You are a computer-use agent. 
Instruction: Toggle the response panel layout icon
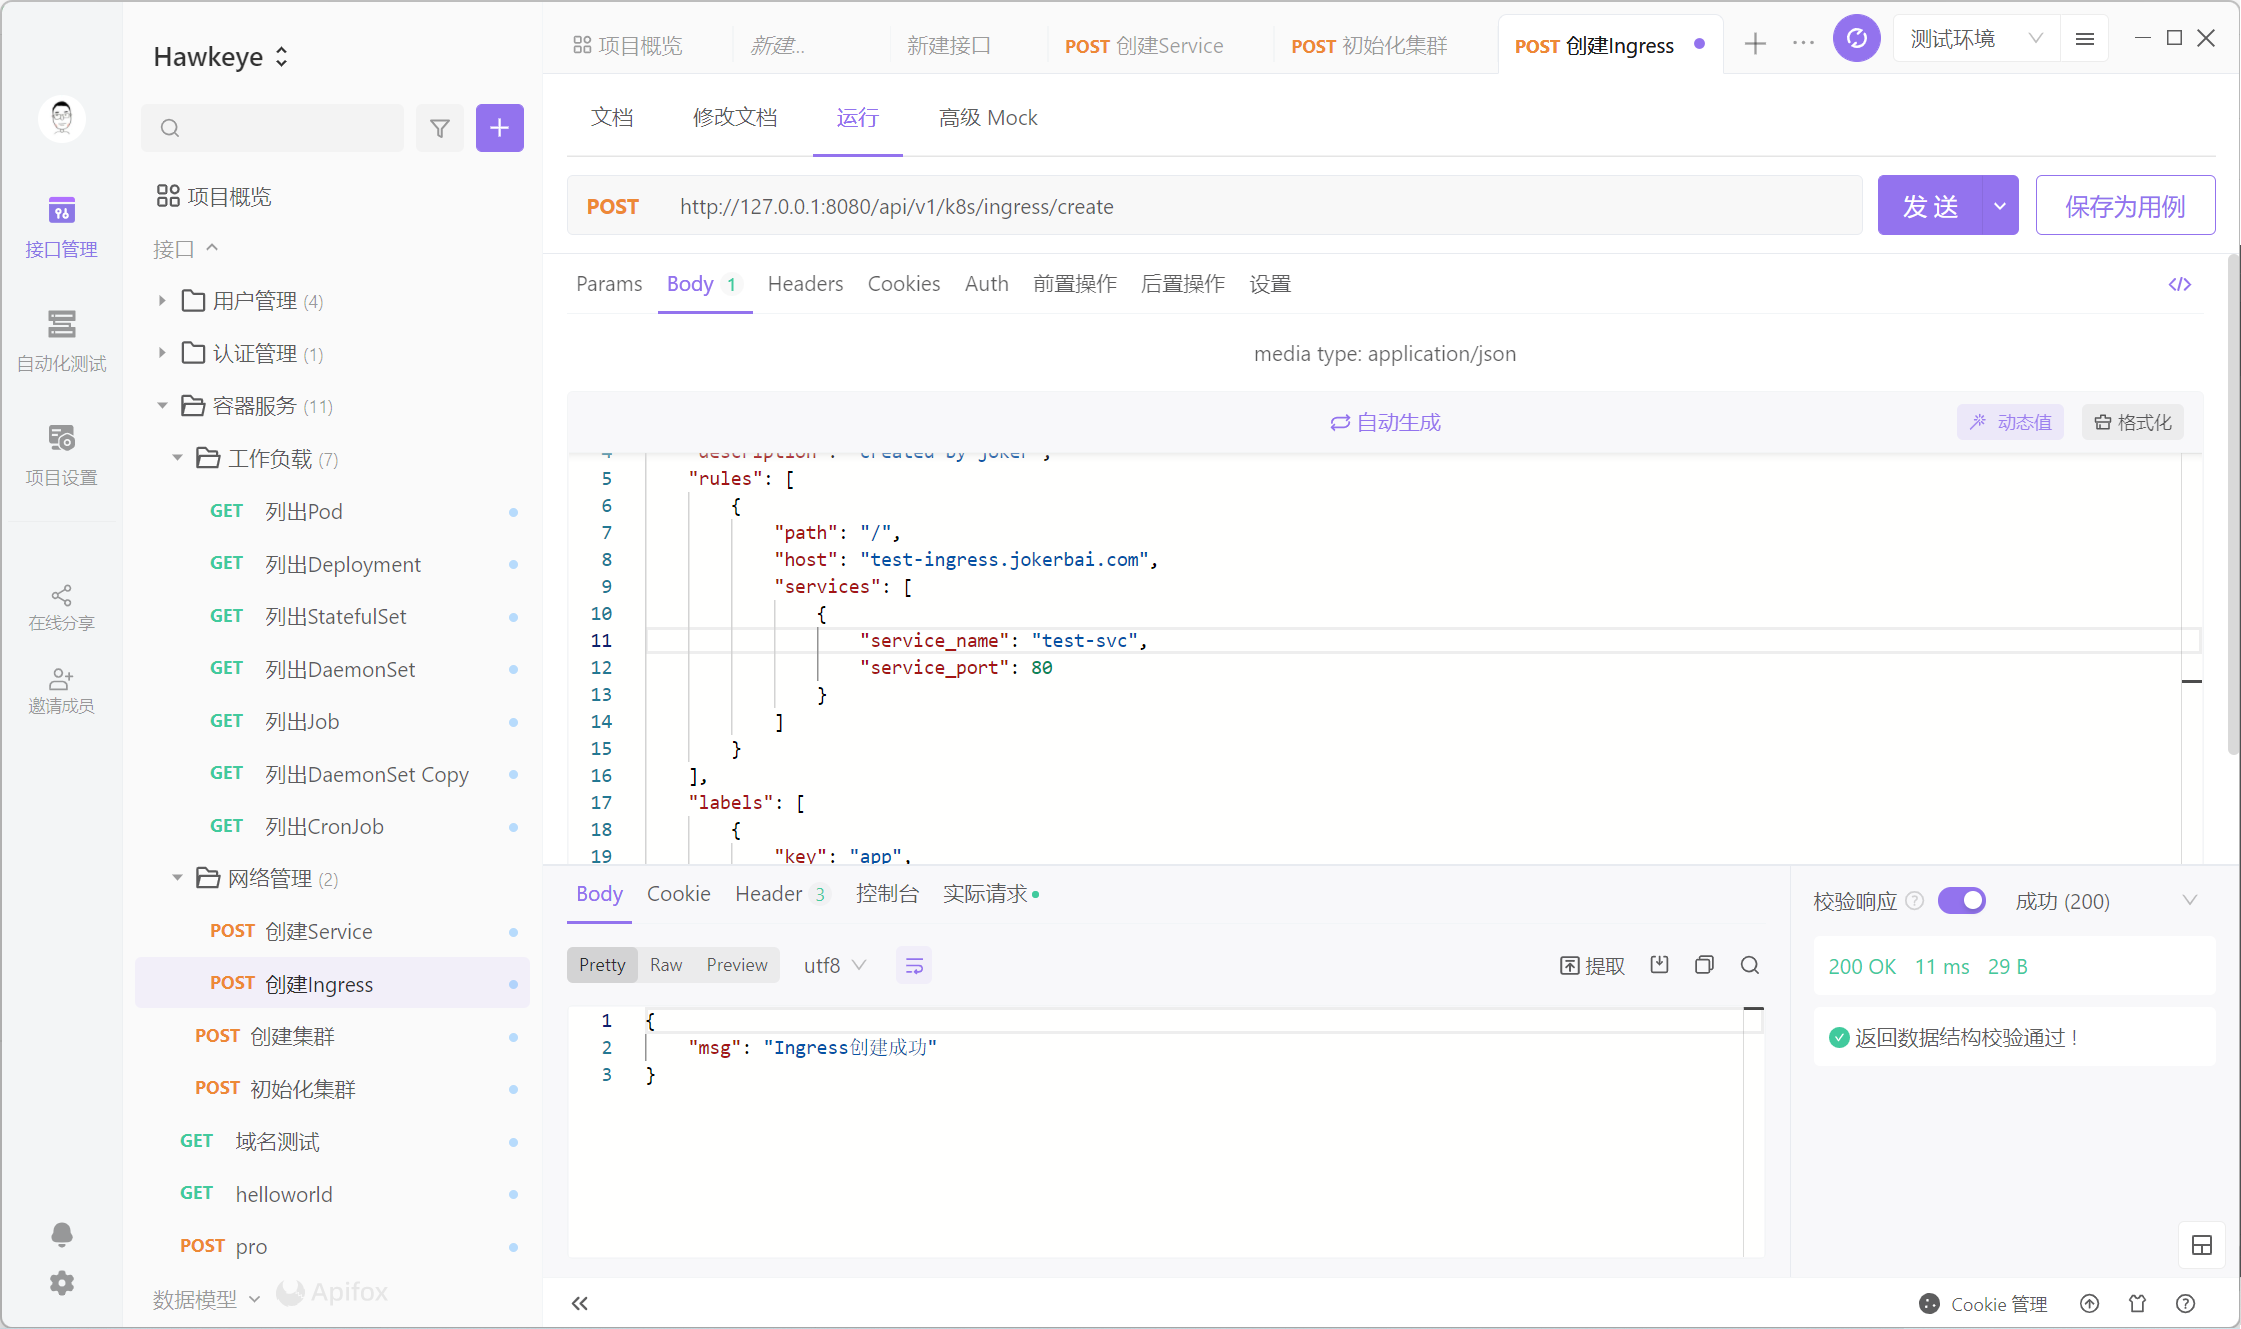(2202, 1245)
